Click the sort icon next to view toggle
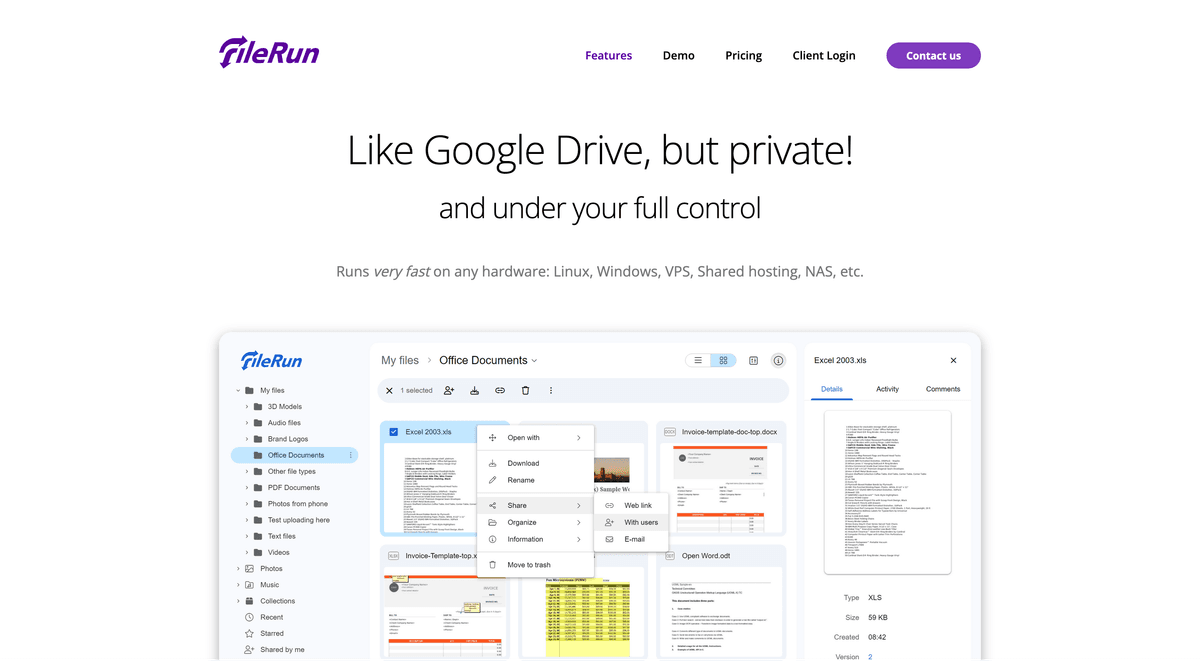Image resolution: width=1200 pixels, height=661 pixels. (x=754, y=361)
